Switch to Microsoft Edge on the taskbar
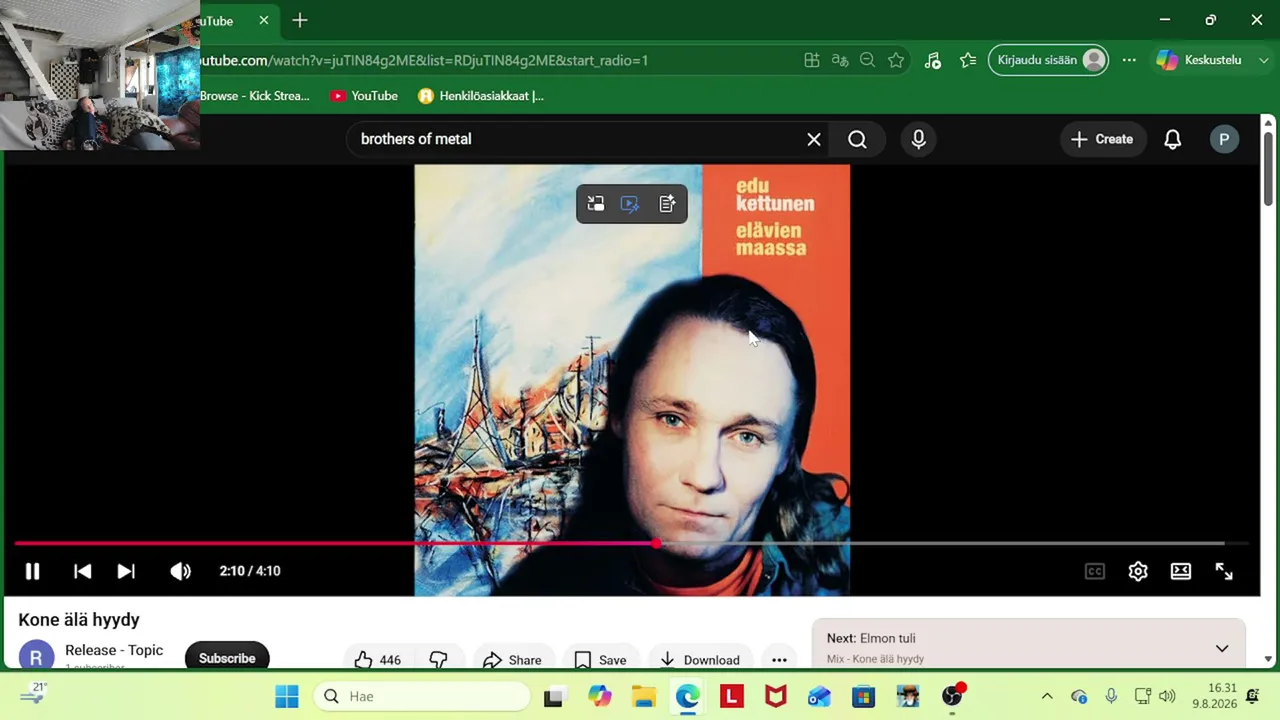The image size is (1280, 720). click(688, 696)
